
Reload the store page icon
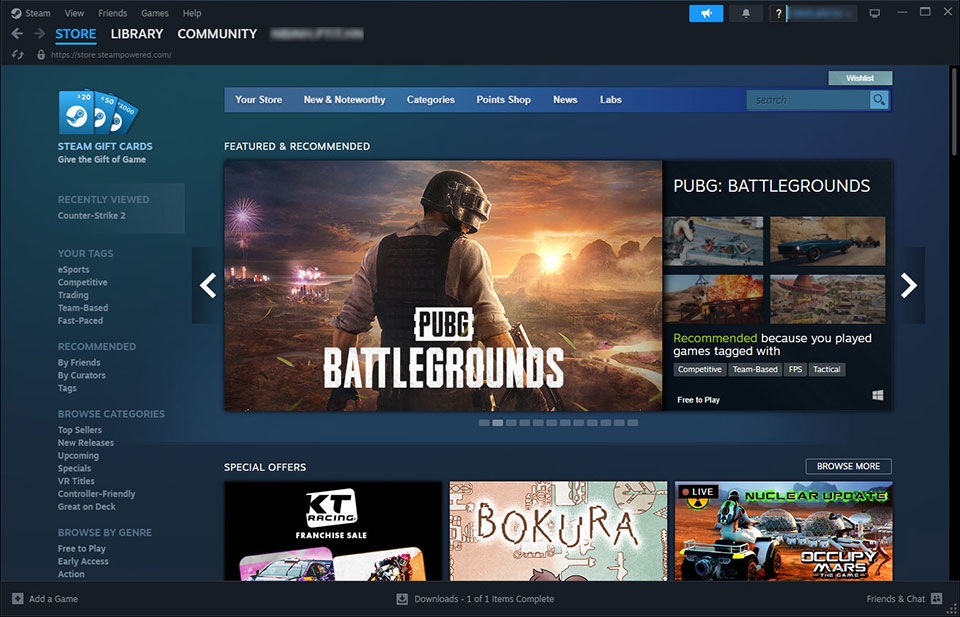17,55
